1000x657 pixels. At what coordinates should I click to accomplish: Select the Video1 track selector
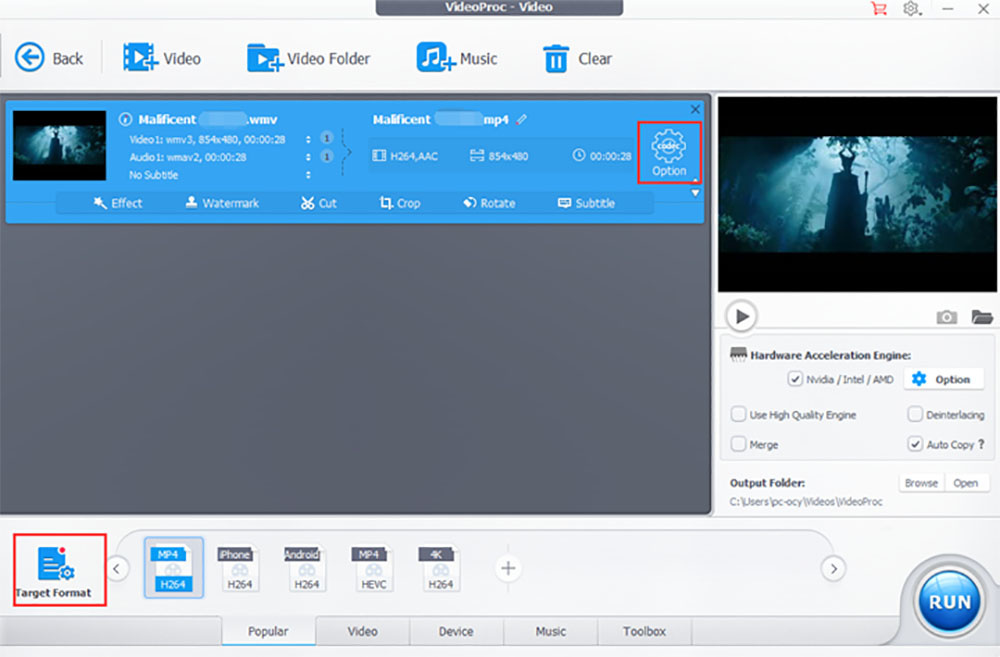tap(308, 139)
